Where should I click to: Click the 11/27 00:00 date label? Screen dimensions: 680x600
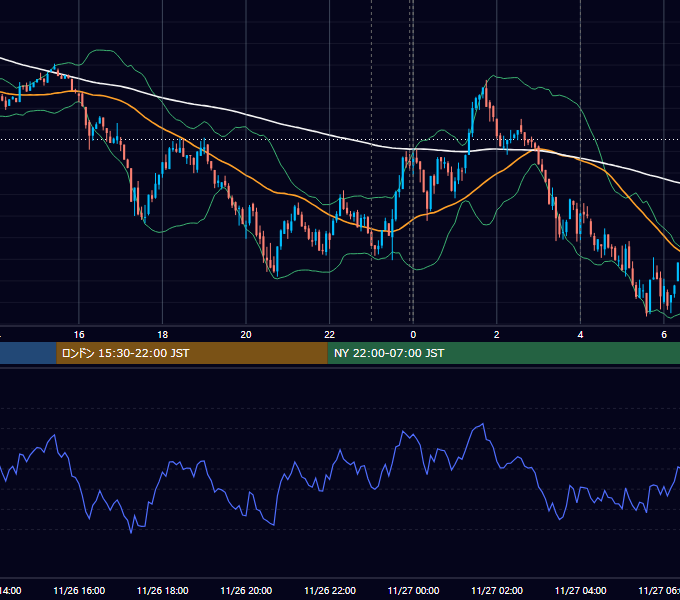413,590
